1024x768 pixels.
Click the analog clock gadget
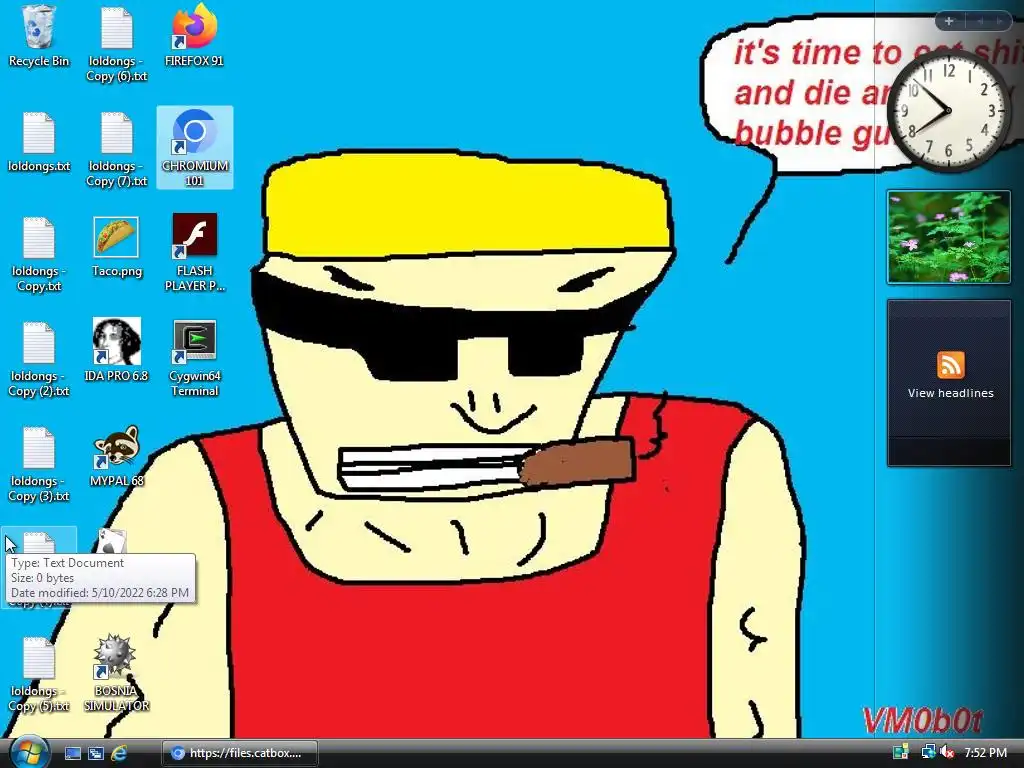(948, 110)
